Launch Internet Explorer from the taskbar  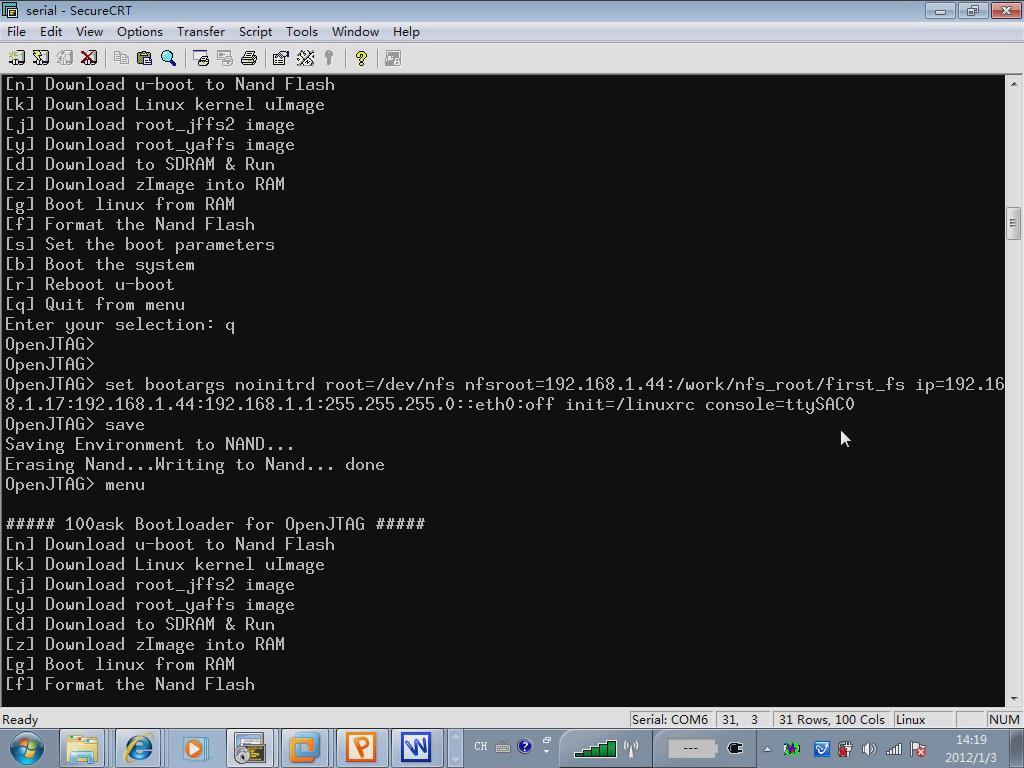138,748
